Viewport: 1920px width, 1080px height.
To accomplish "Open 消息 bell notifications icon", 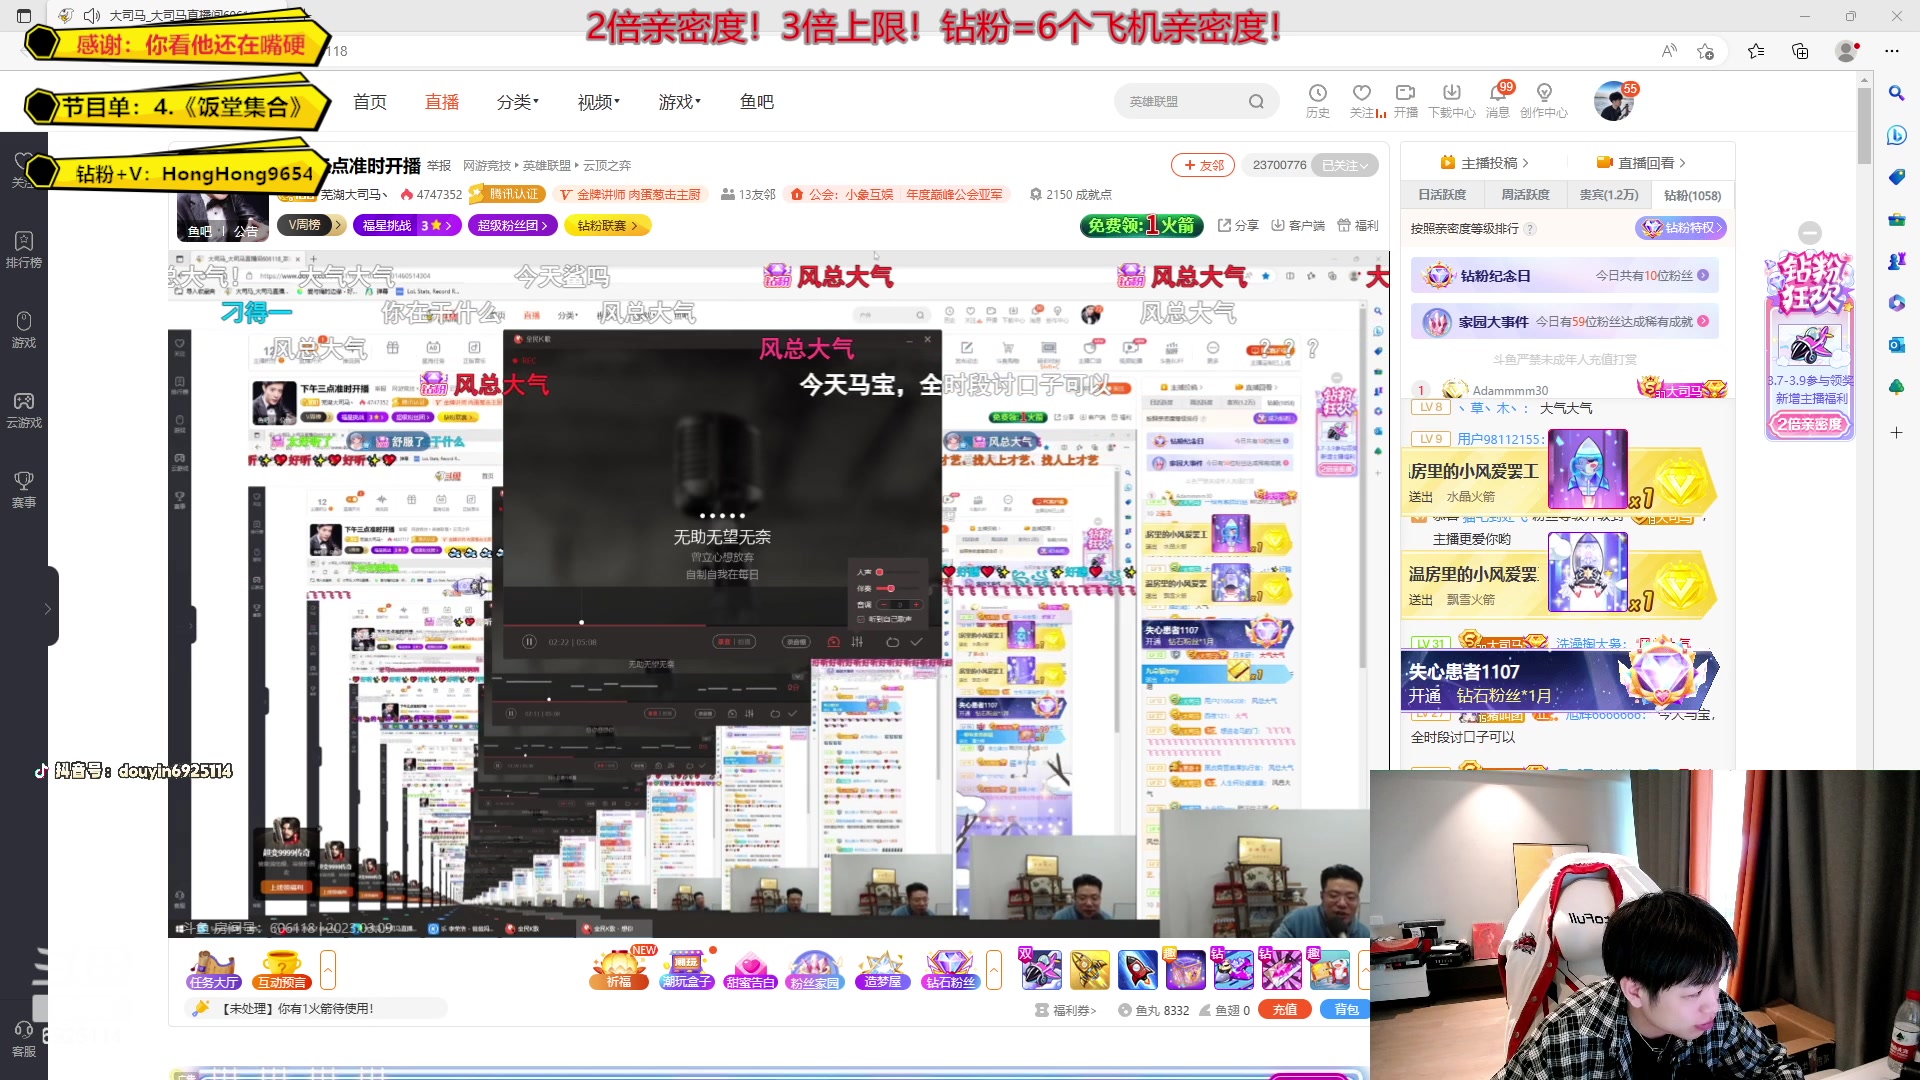I will tap(1497, 100).
